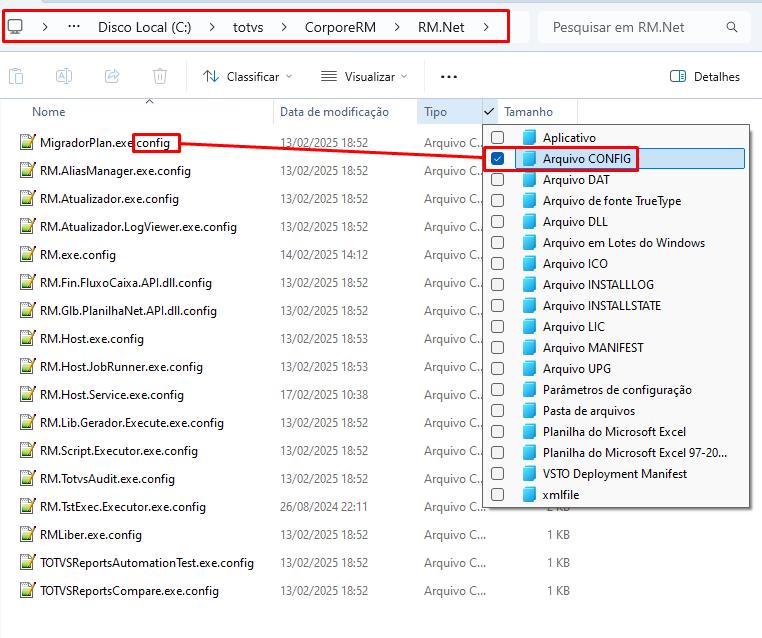
Task: Check the Aplicativo filter checkbox
Action: (497, 138)
